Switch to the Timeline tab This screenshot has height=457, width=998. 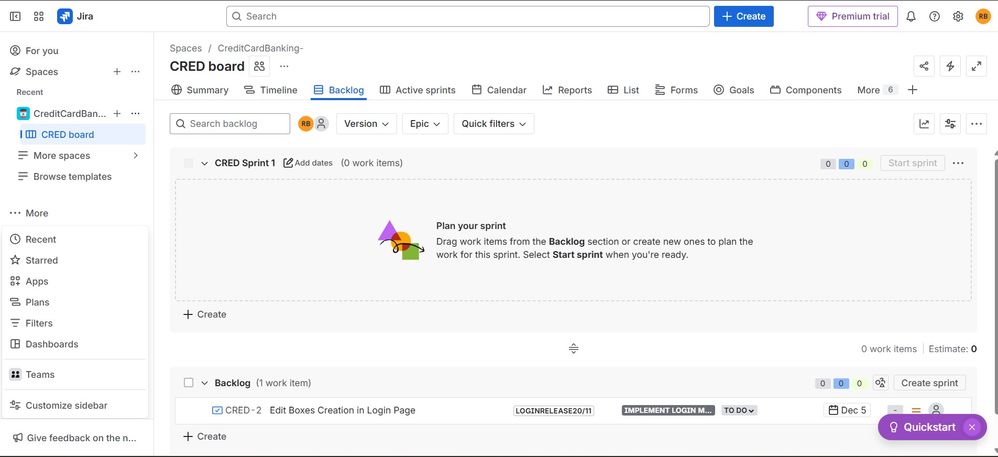[x=271, y=90]
